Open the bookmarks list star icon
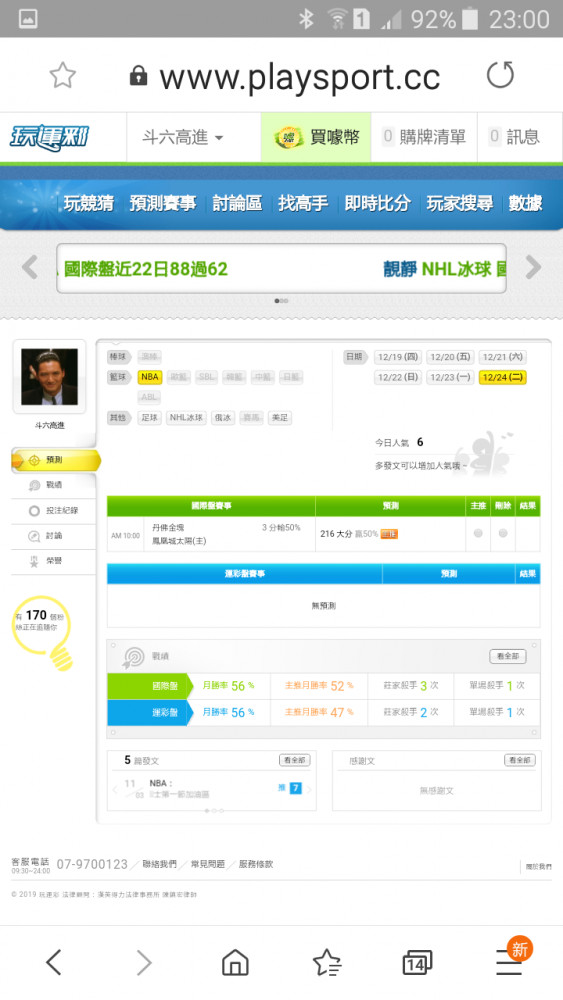Screen dimensions: 563x1000 [326, 962]
